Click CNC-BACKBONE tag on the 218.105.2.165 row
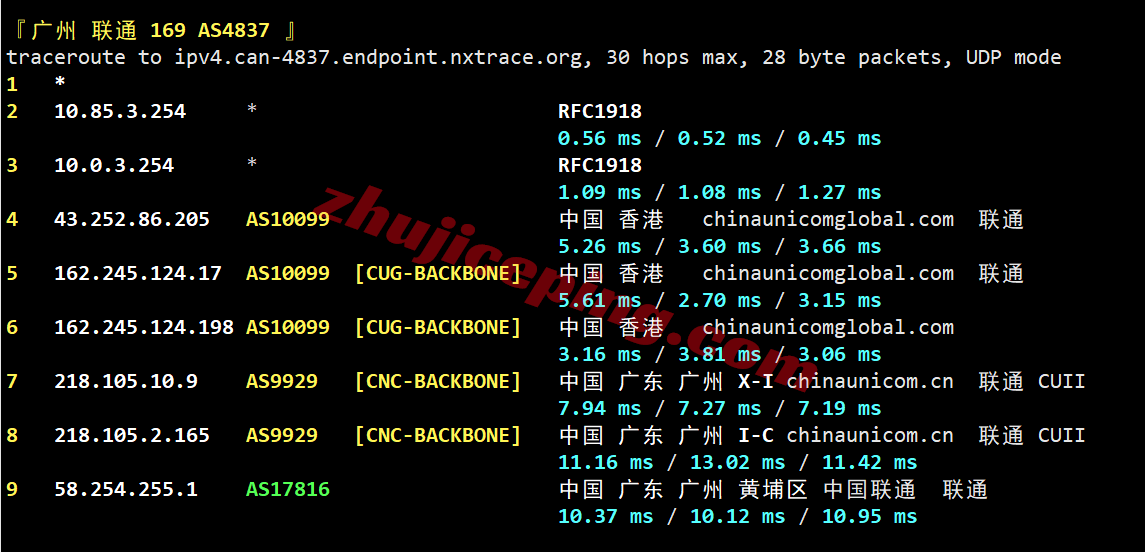This screenshot has width=1145, height=552. [438, 435]
